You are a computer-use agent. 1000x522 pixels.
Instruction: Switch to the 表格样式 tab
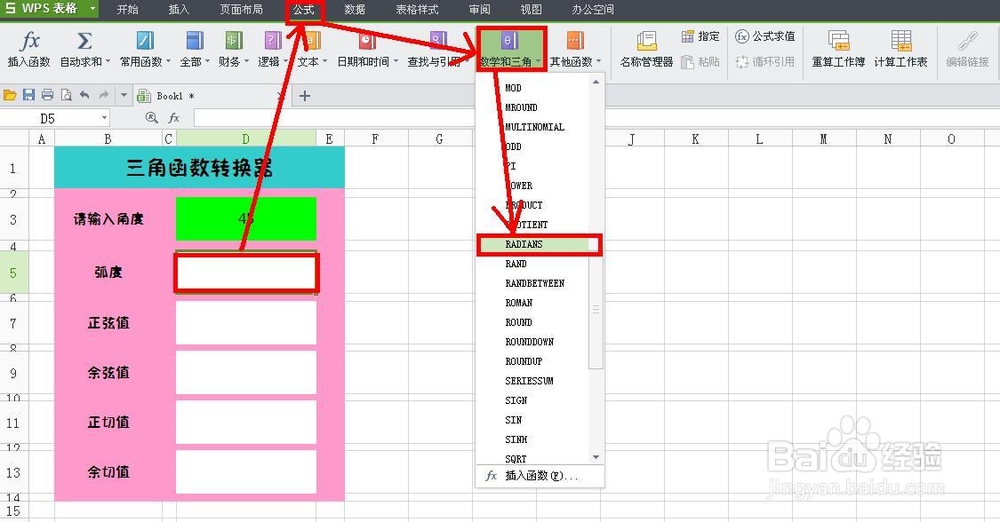point(417,10)
